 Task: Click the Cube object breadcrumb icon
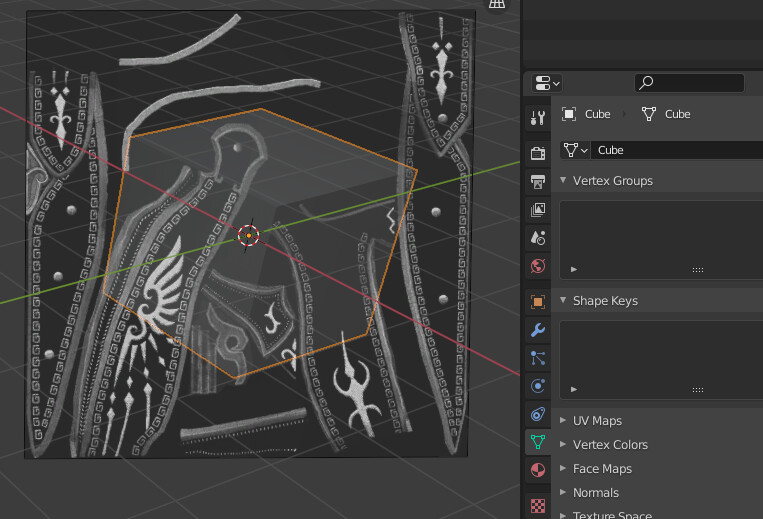569,114
